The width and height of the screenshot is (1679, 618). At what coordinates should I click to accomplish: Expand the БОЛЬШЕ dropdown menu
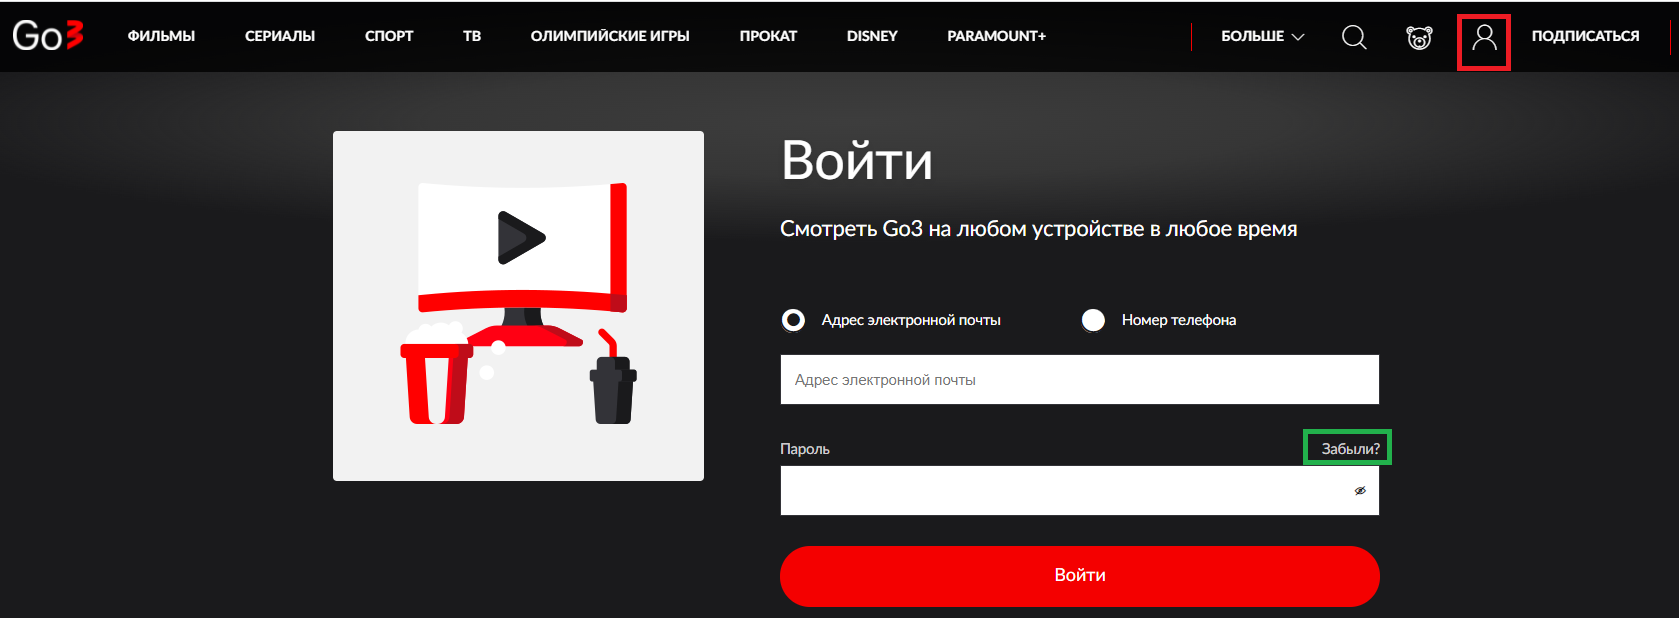point(1262,36)
